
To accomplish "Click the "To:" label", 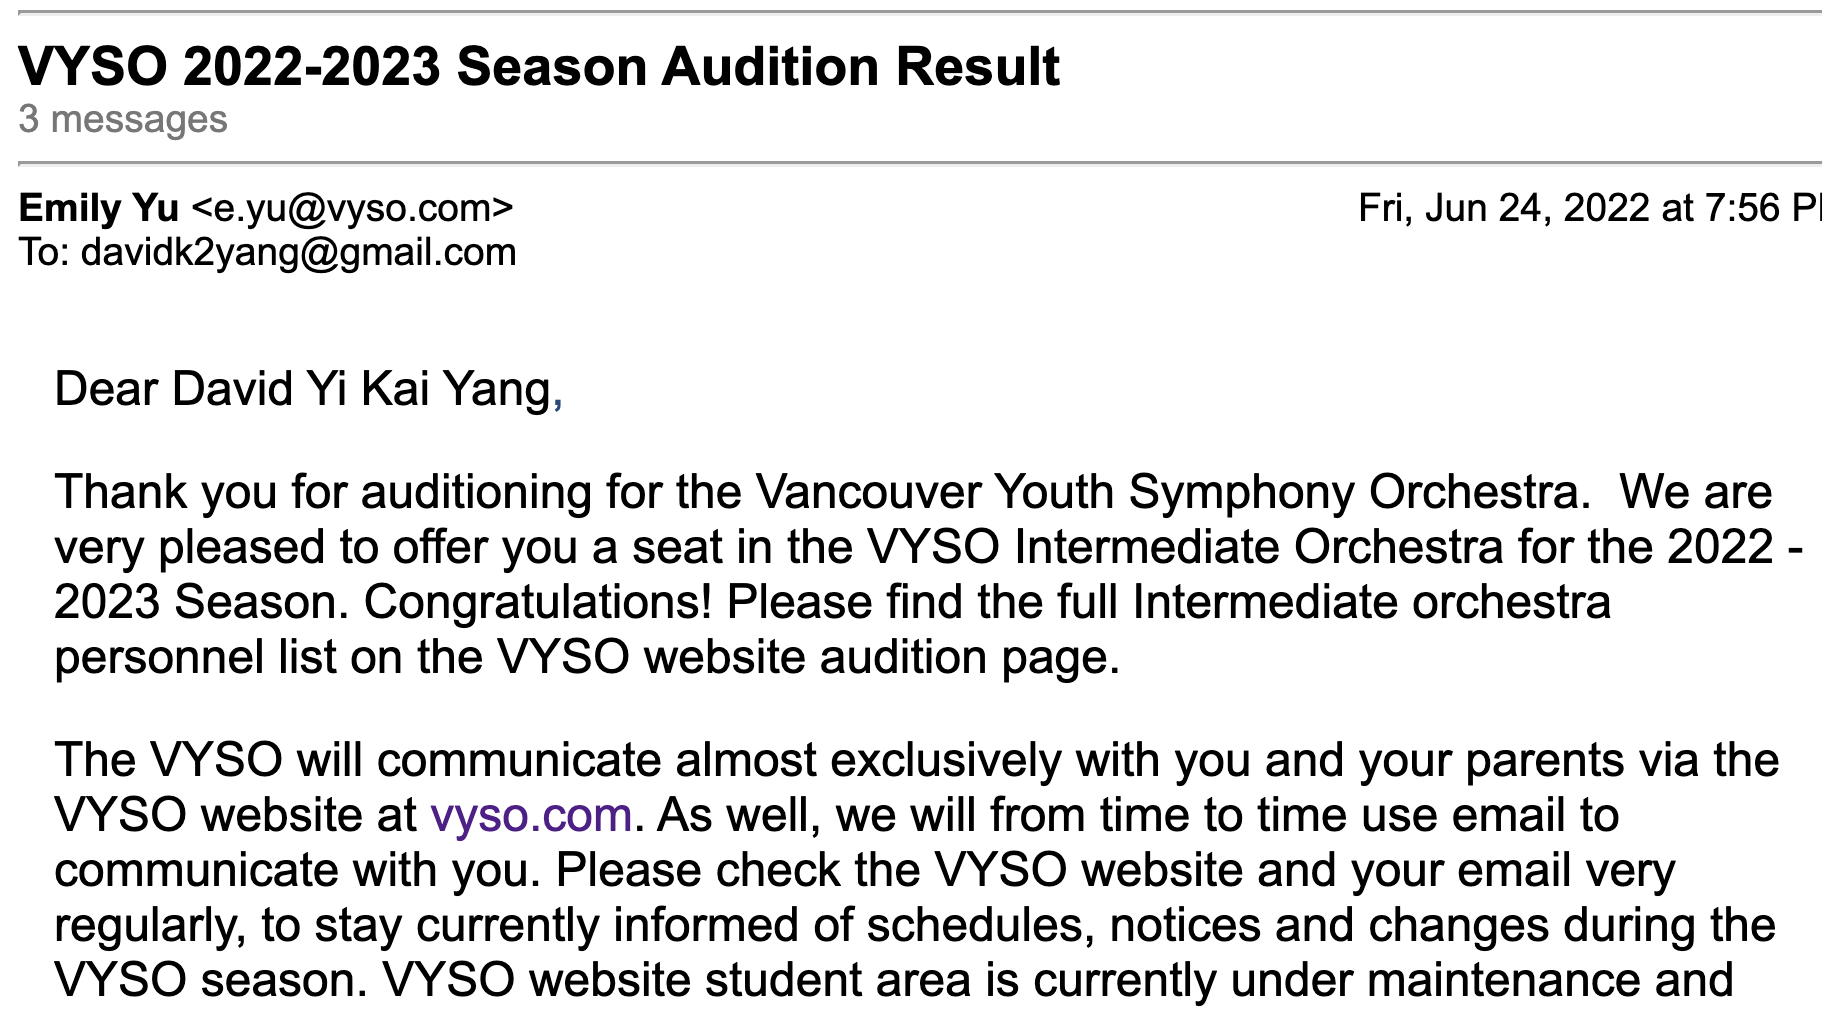I will point(44,253).
